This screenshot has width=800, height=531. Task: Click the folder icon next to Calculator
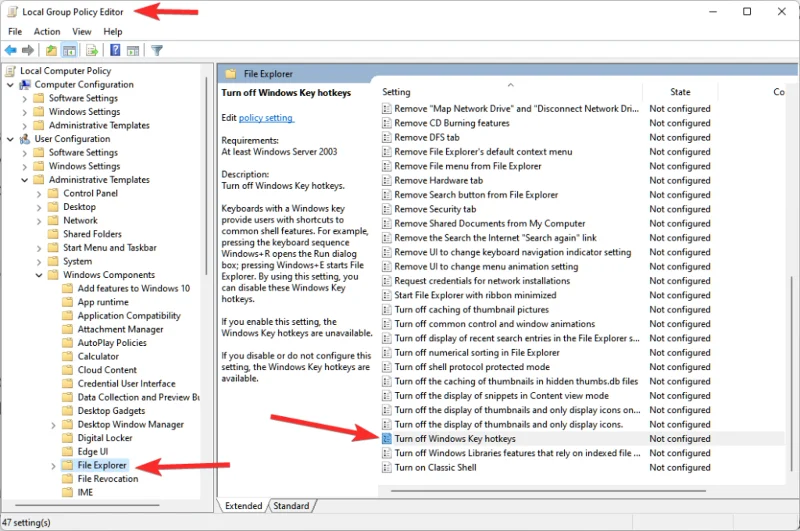[x=67, y=356]
